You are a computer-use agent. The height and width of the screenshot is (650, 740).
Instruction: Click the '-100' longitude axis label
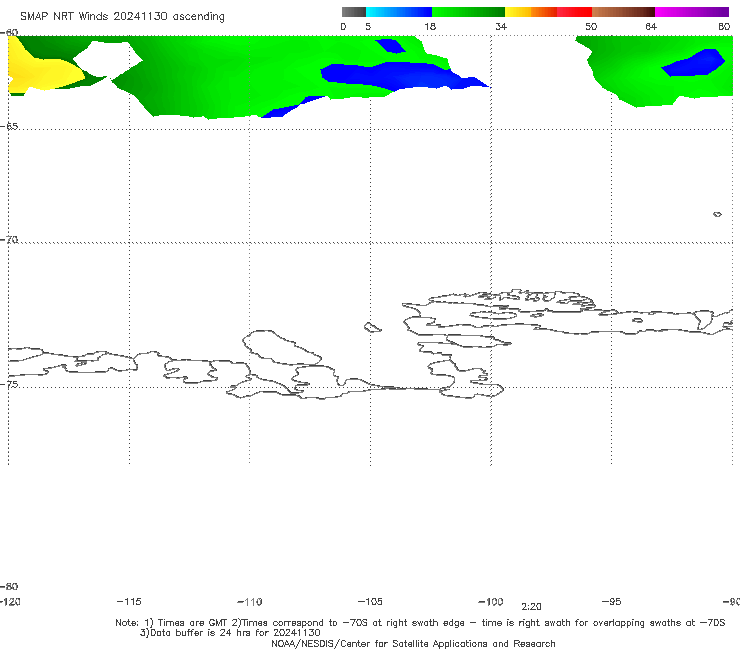point(491,602)
